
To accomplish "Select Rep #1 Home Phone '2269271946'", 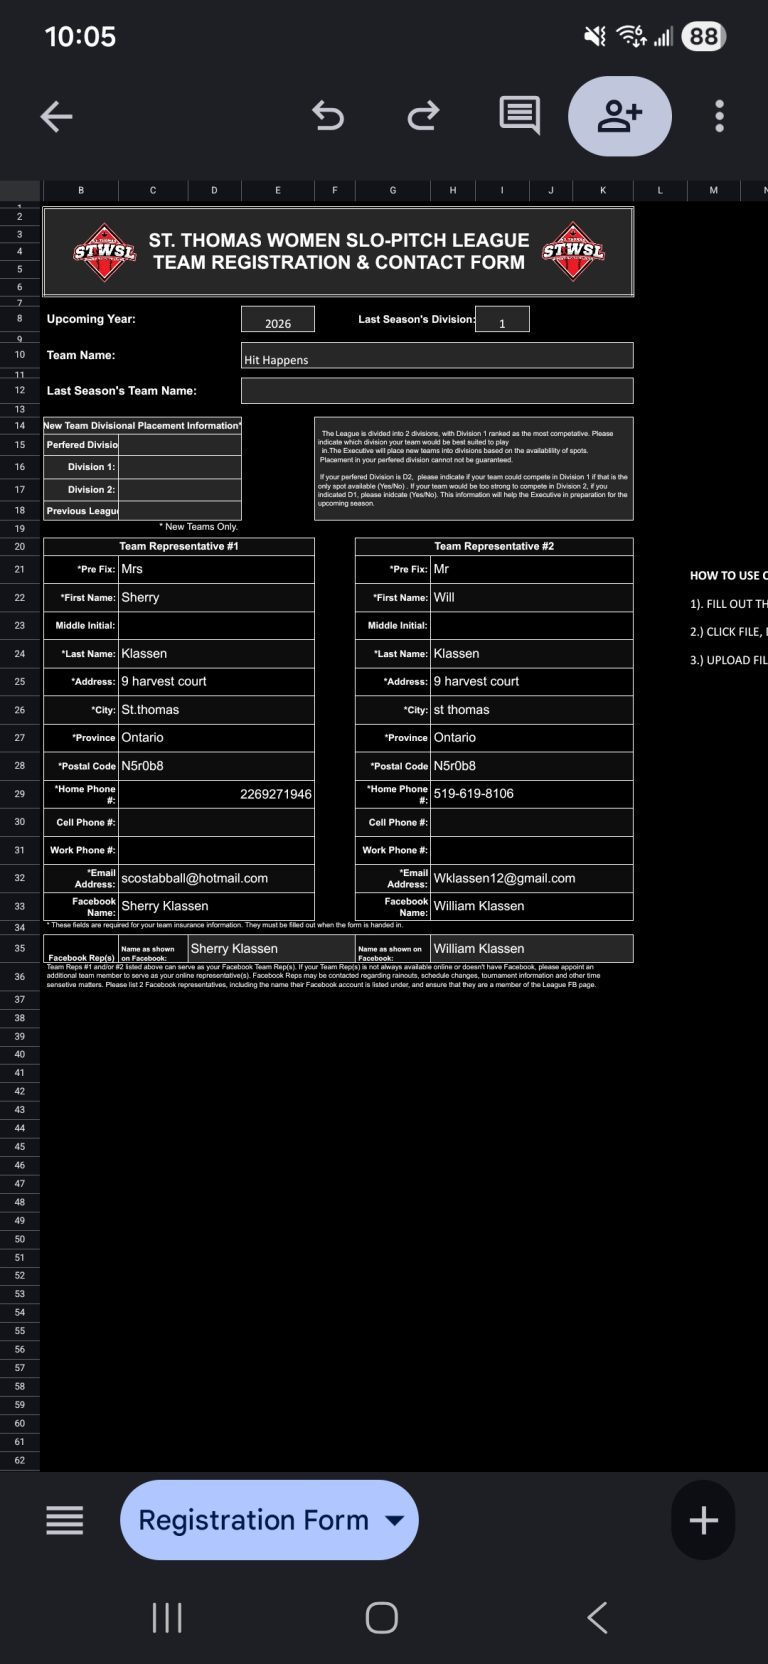I will pos(216,794).
